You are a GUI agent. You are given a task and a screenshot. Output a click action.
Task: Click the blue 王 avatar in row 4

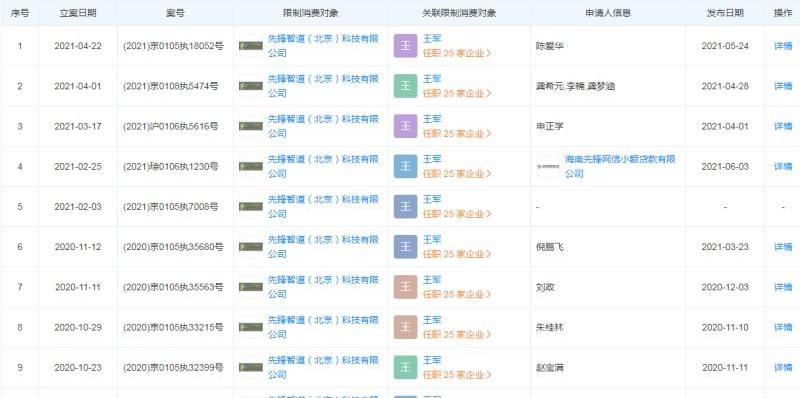pos(406,166)
